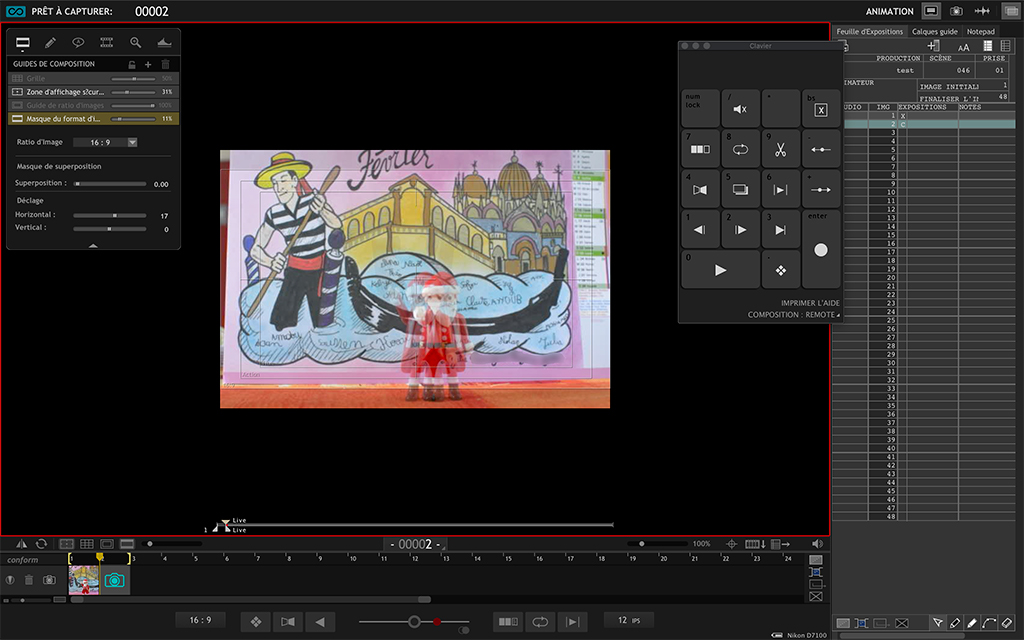1024x640 pixels.
Task: Toggle Masque du format d'image guide
Action: (18, 119)
